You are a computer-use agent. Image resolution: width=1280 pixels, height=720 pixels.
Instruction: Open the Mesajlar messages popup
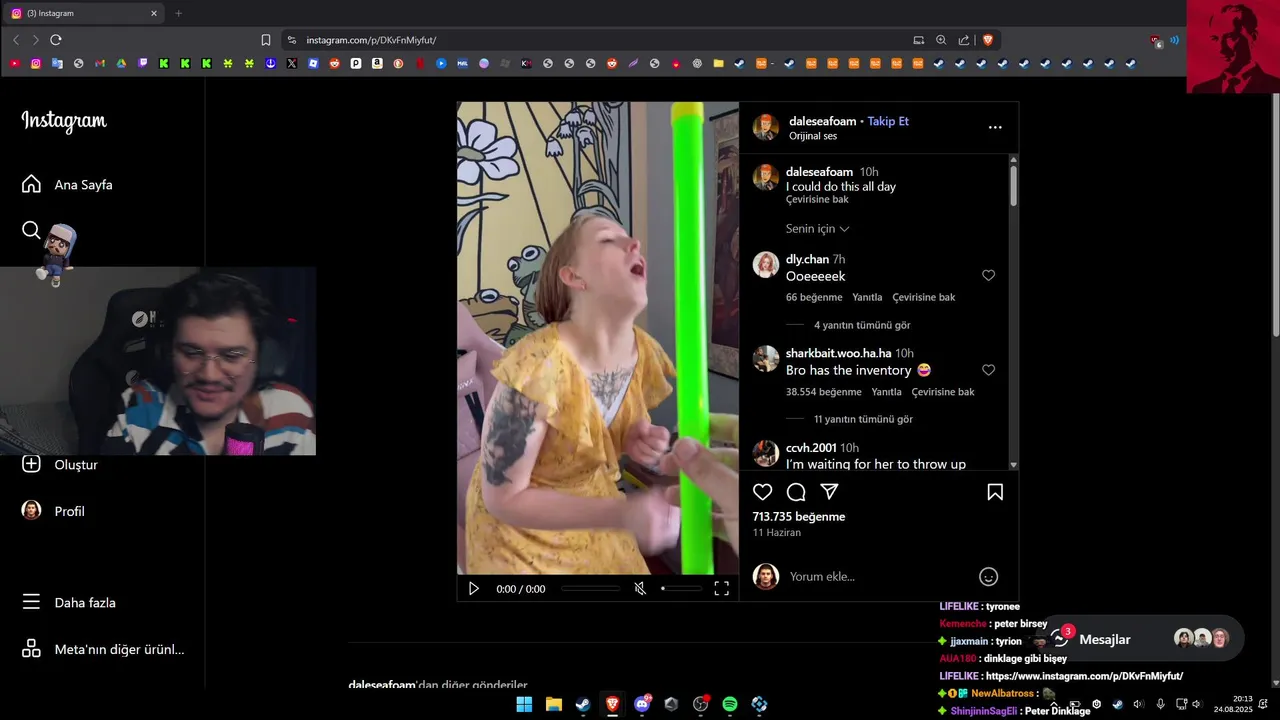point(1140,639)
